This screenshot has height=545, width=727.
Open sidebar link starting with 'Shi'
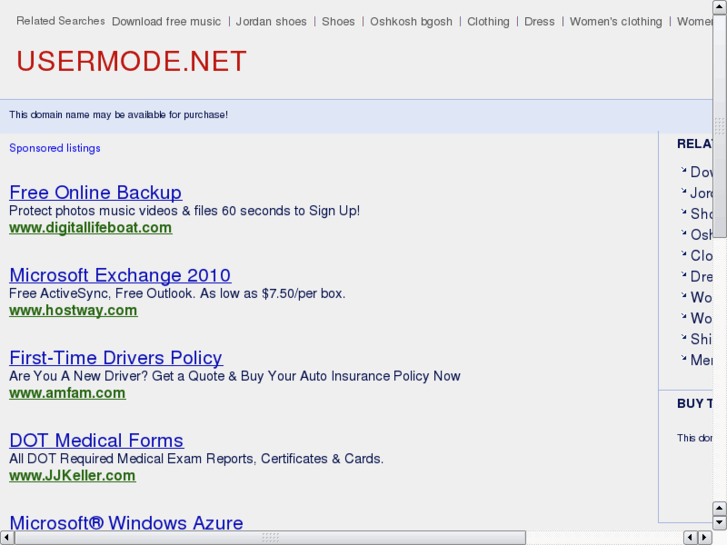click(x=701, y=339)
